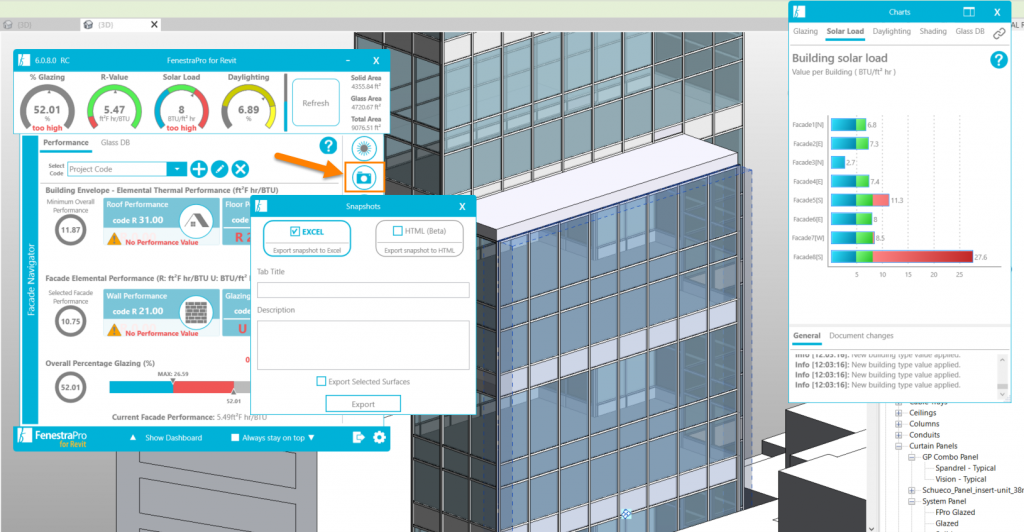Switch to the Glazing charts tab

tap(805, 31)
